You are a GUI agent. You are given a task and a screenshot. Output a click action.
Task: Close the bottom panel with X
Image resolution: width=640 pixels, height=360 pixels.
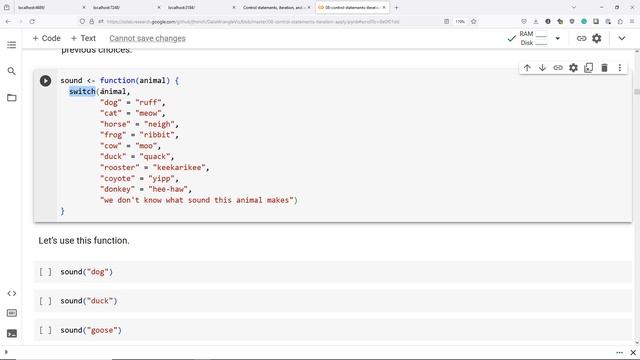(633, 352)
